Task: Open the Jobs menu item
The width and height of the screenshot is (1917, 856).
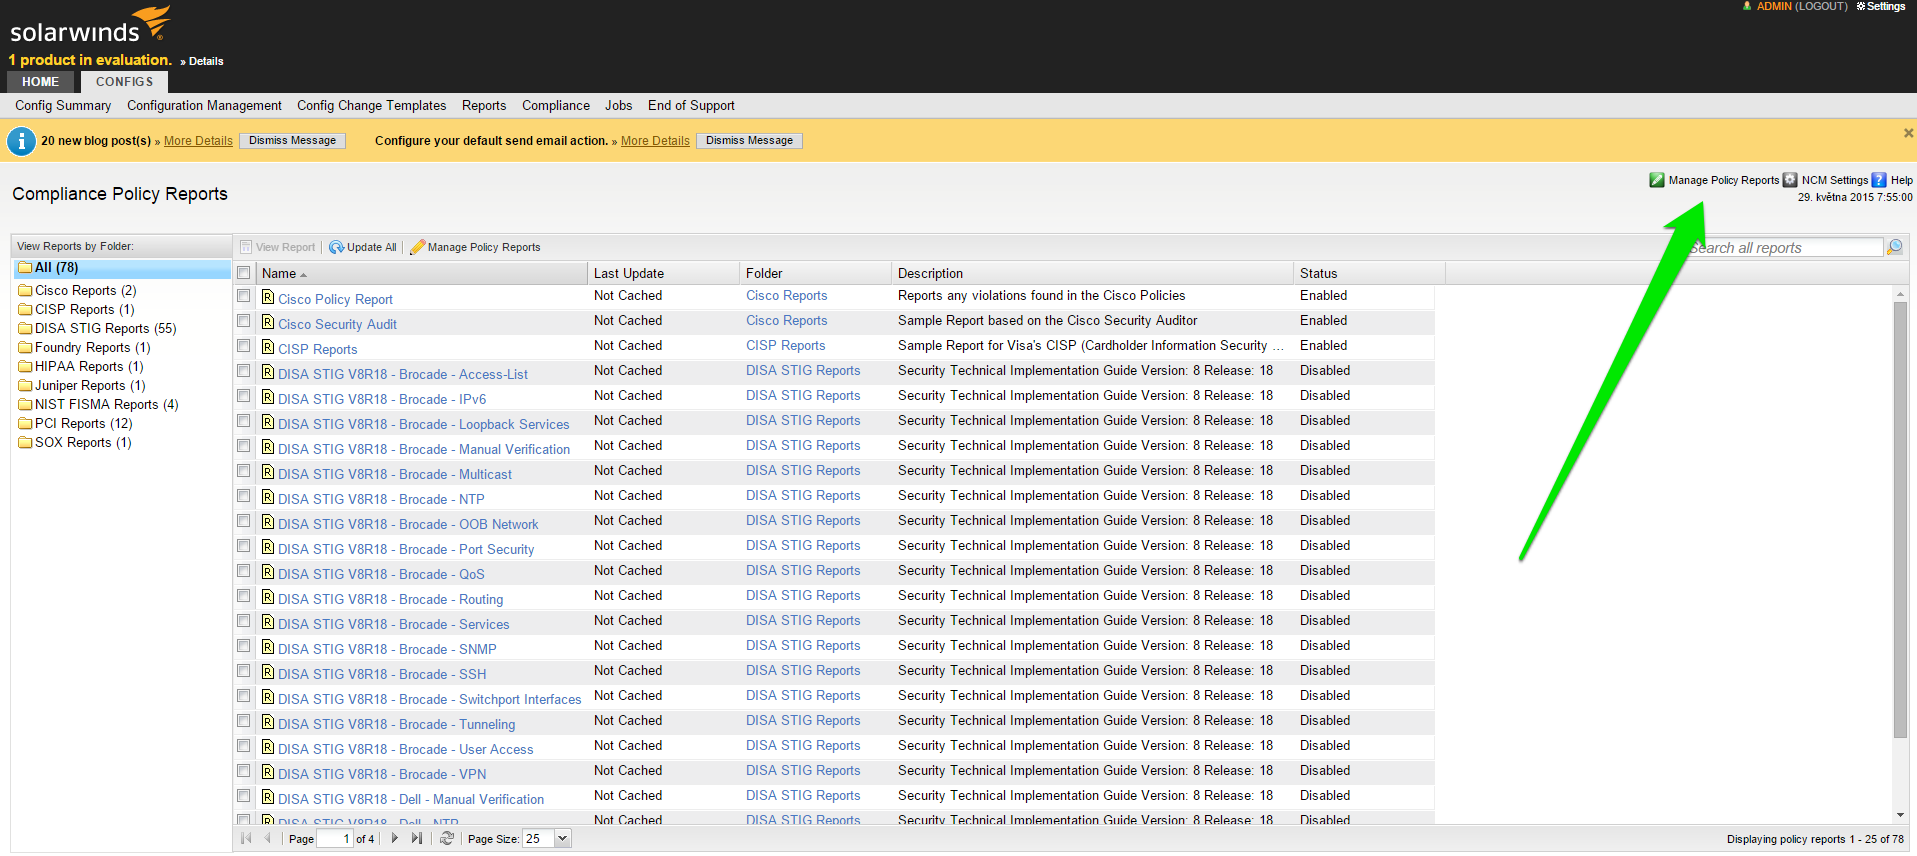Action: point(618,105)
